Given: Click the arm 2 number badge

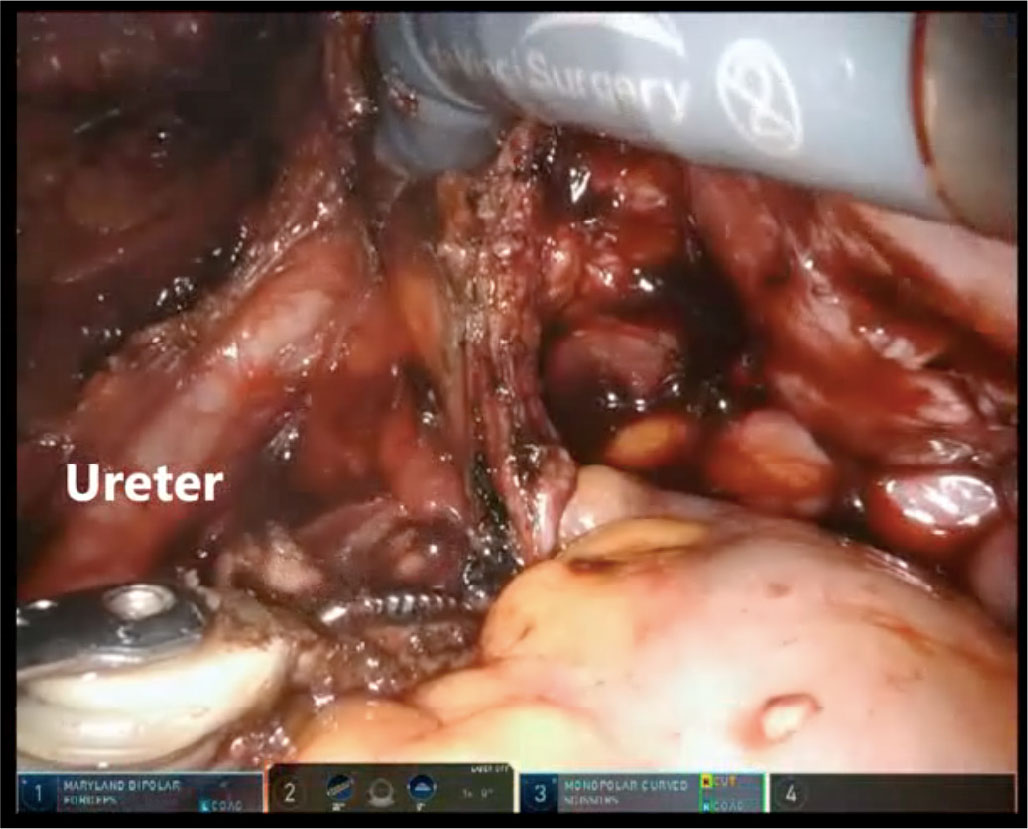Looking at the screenshot, I should coord(290,795).
